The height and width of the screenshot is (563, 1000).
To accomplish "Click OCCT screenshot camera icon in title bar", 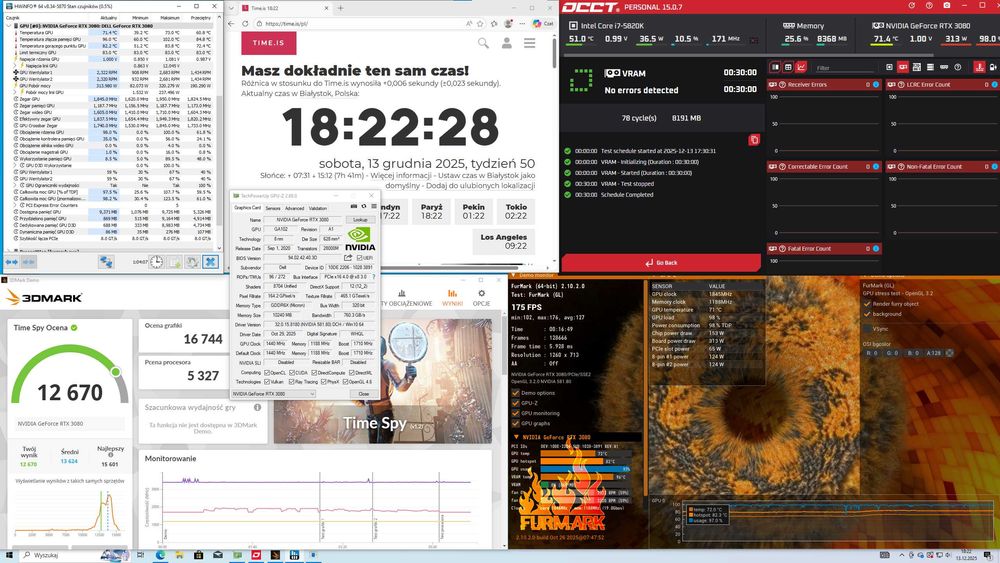I will point(946,6).
